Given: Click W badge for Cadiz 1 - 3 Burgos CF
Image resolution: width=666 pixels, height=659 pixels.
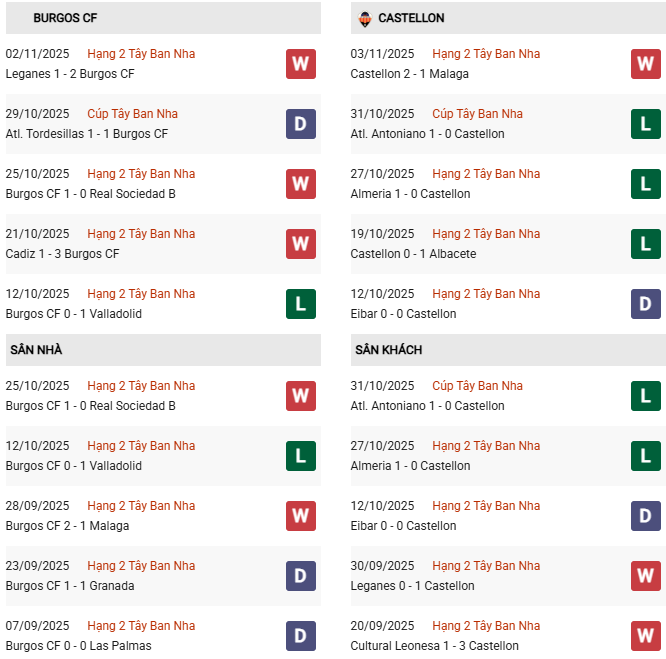Looking at the screenshot, I should [x=300, y=244].
